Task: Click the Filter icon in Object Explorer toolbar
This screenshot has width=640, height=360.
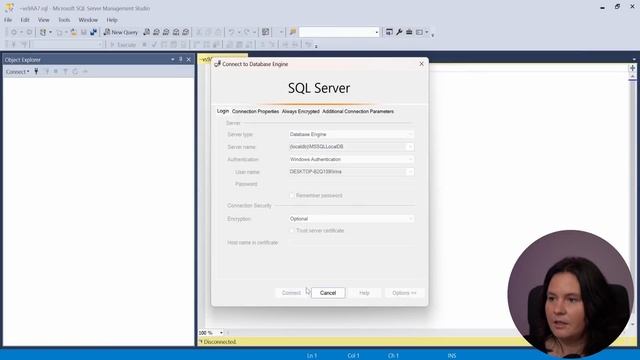Action: point(65,71)
